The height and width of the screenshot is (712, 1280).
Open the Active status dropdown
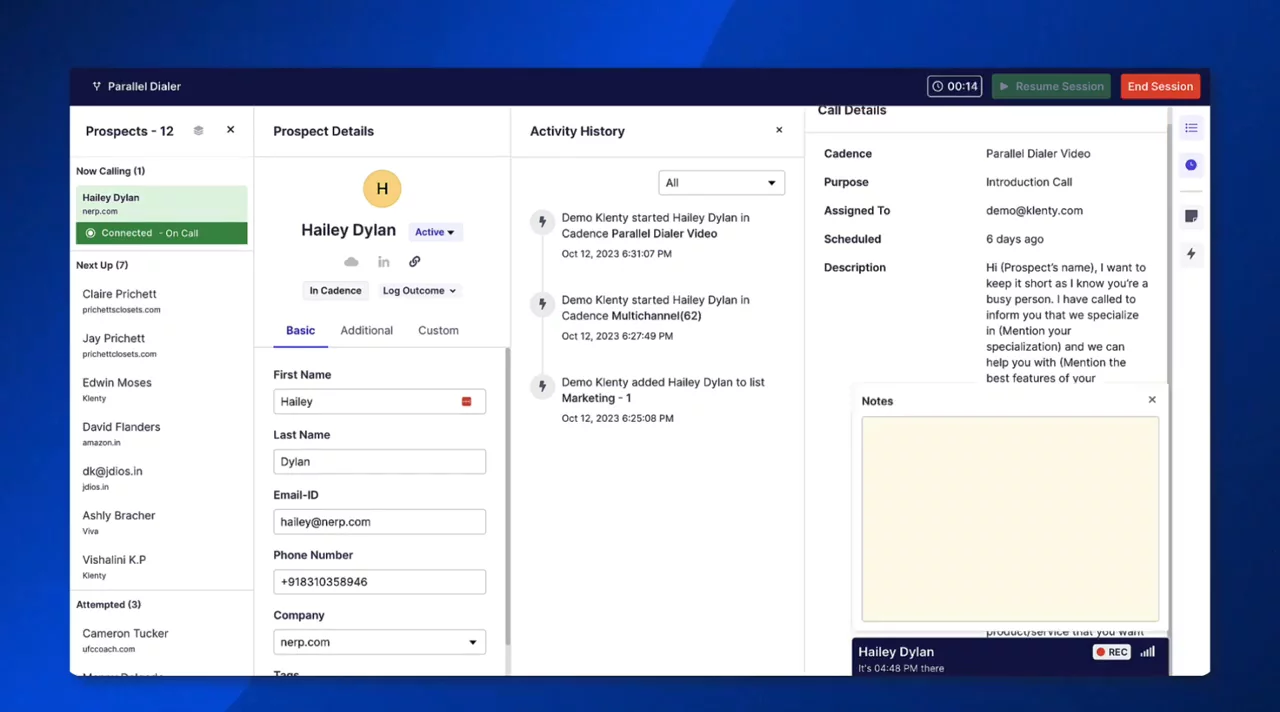pos(434,232)
